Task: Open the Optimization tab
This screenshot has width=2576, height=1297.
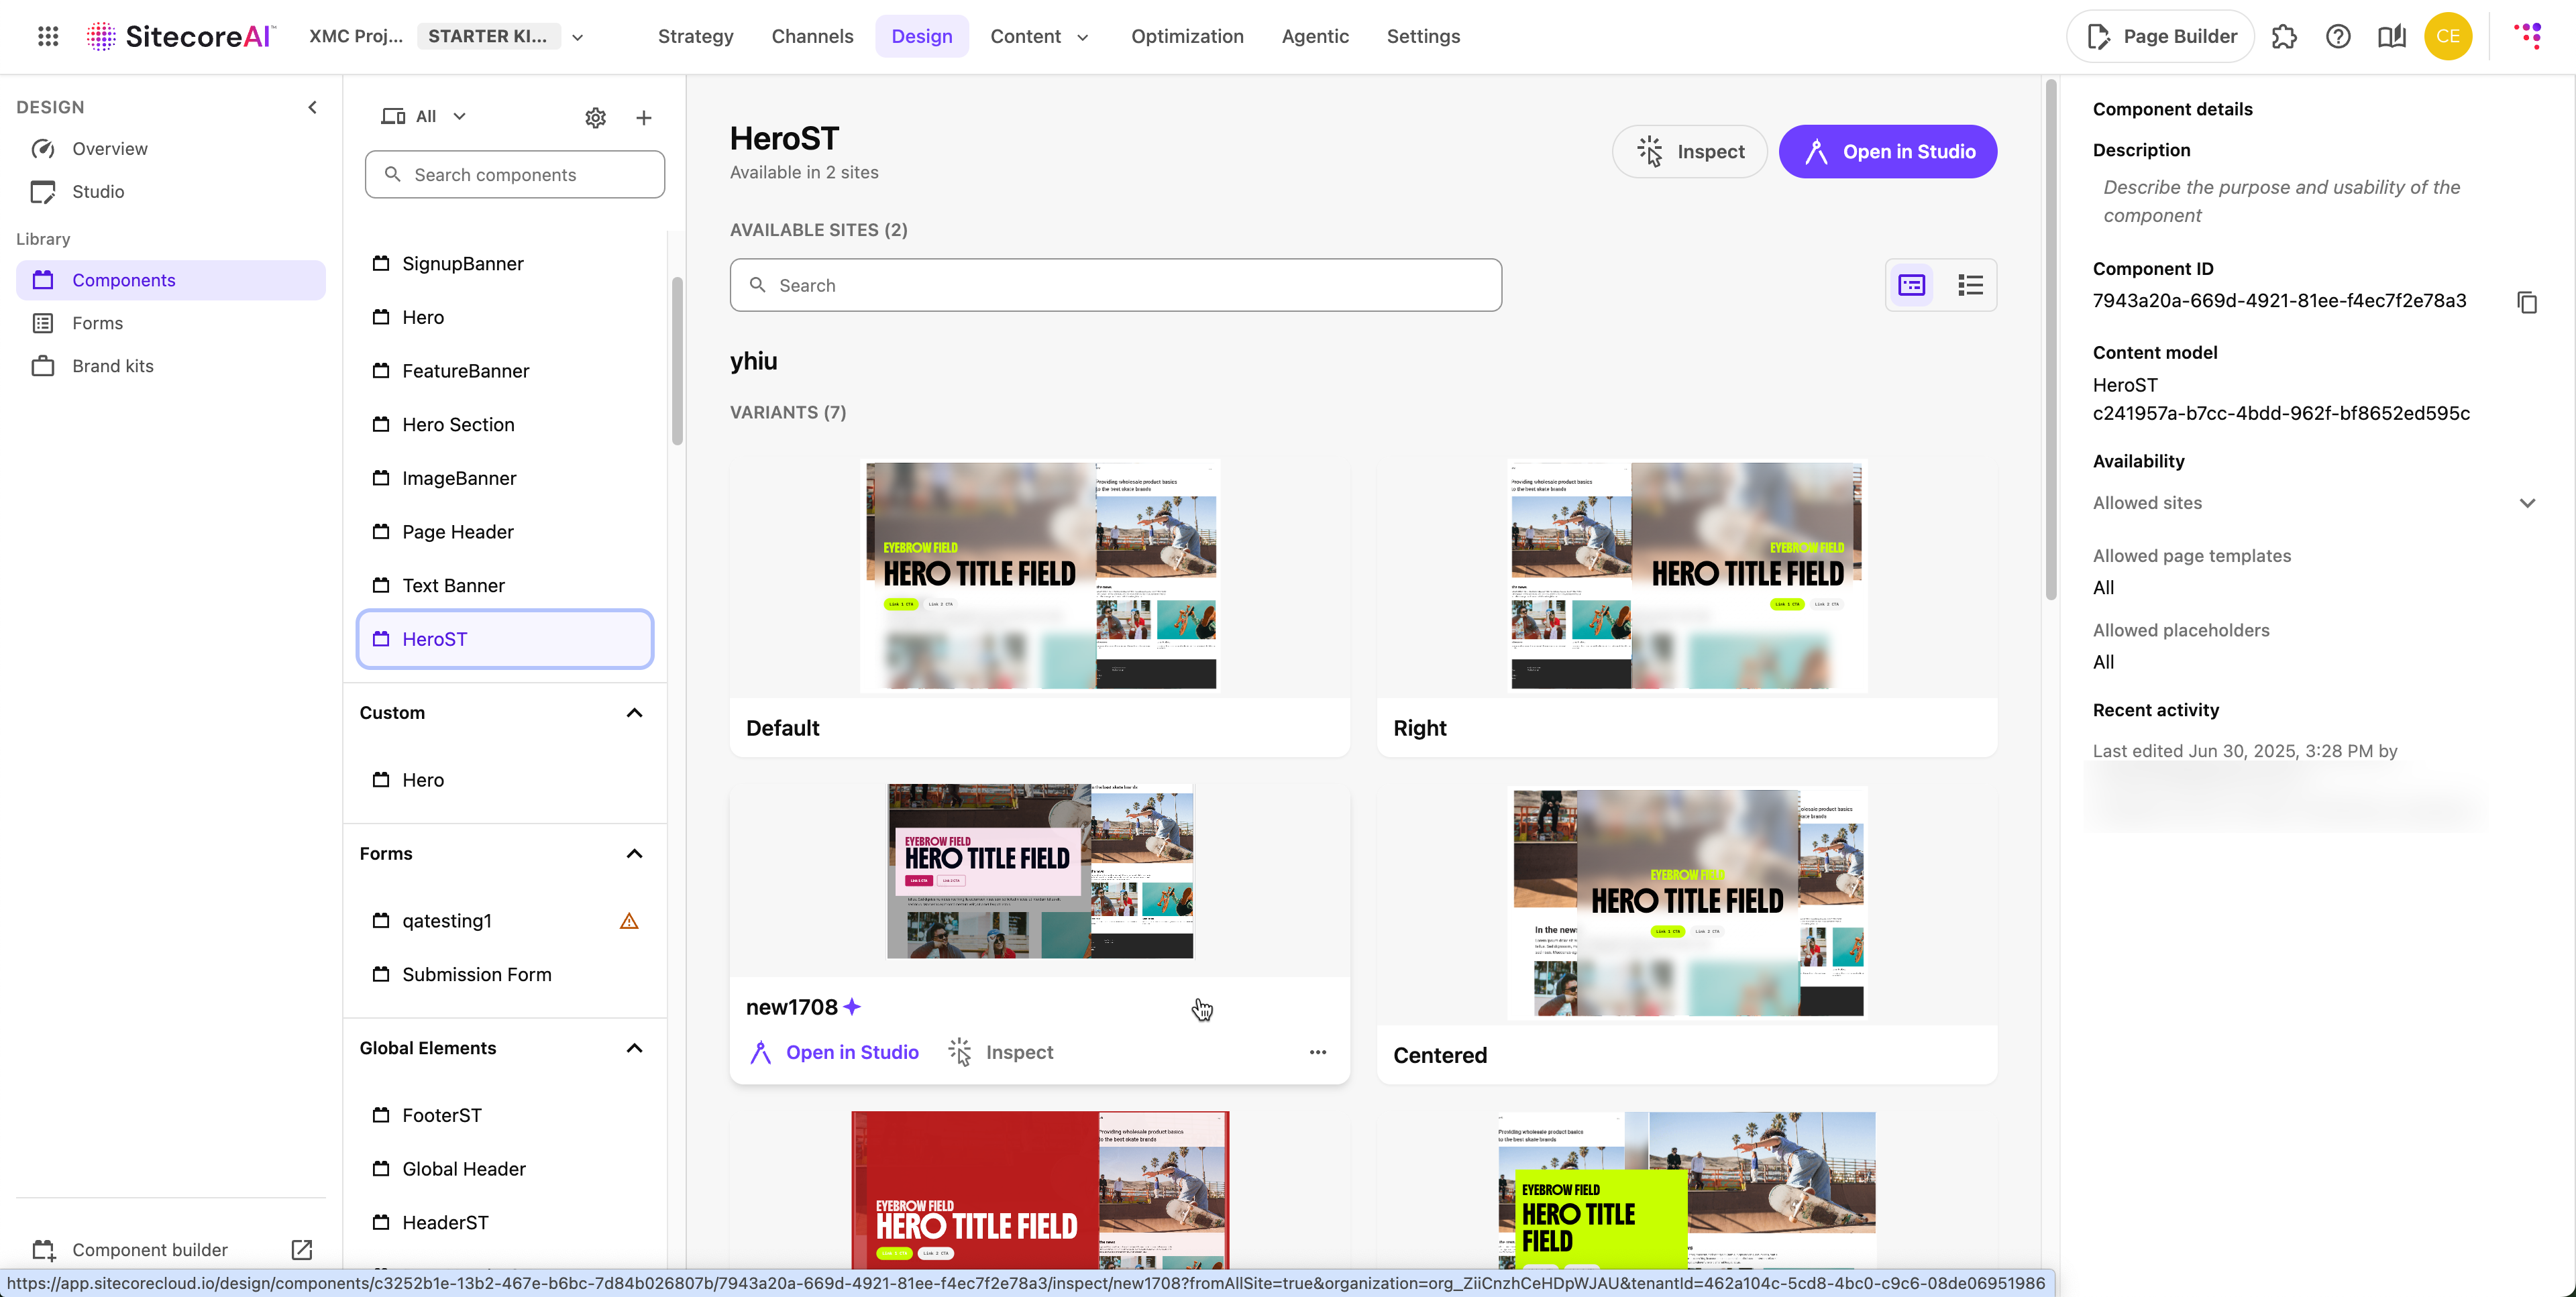Action: click(x=1187, y=36)
